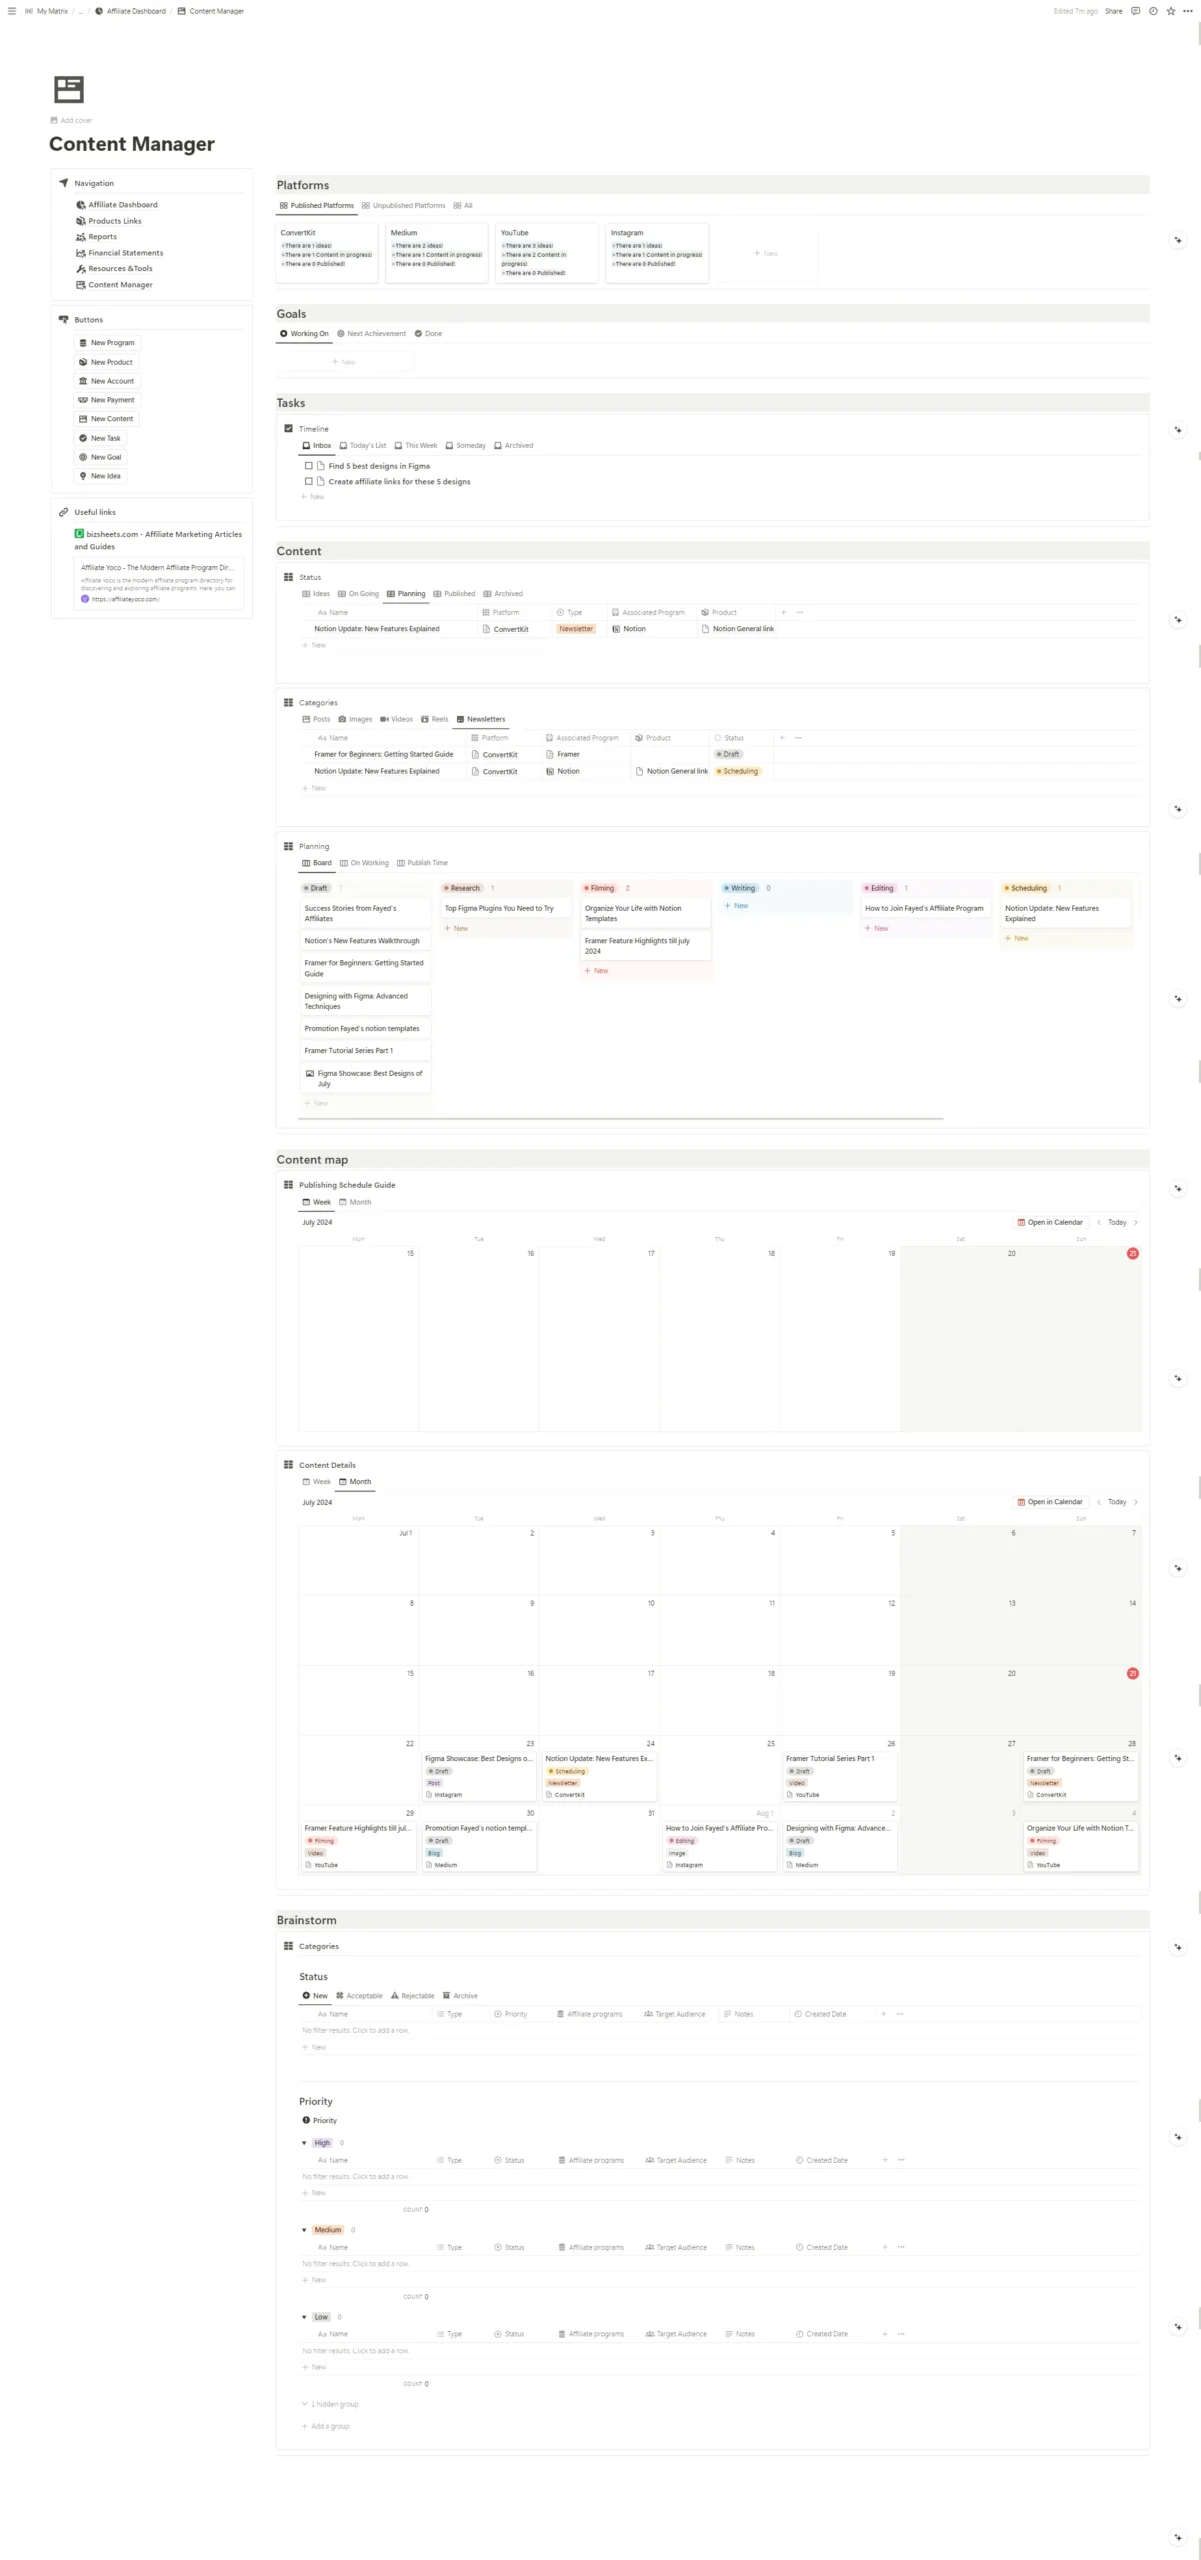Go to previous month in Content Details calendar

(x=1099, y=1502)
